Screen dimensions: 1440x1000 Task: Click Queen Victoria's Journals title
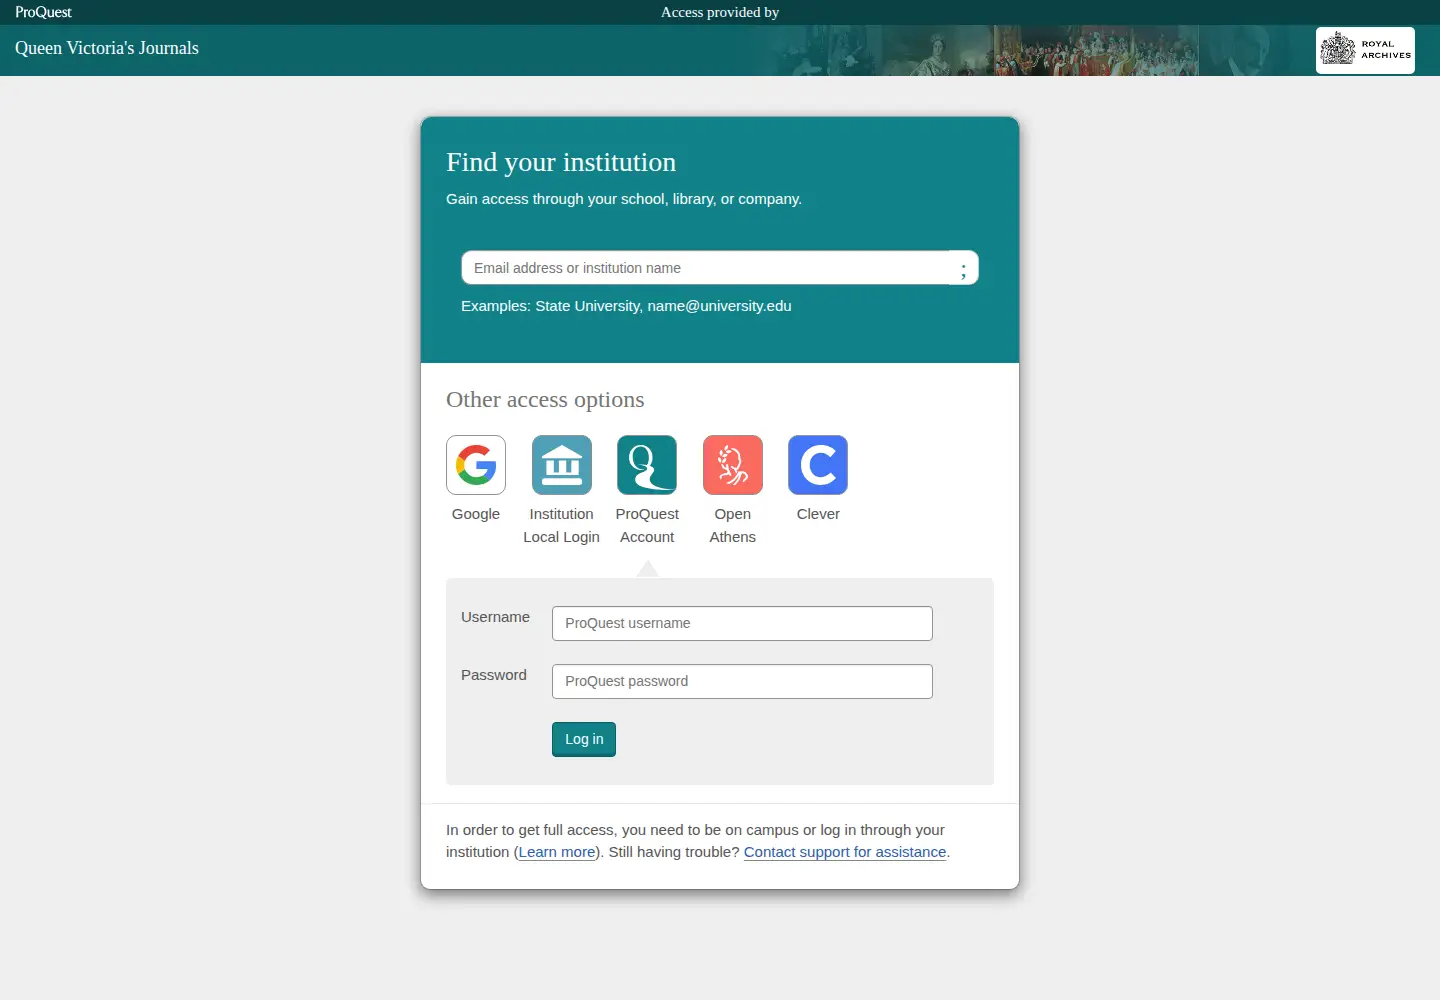coord(107,48)
